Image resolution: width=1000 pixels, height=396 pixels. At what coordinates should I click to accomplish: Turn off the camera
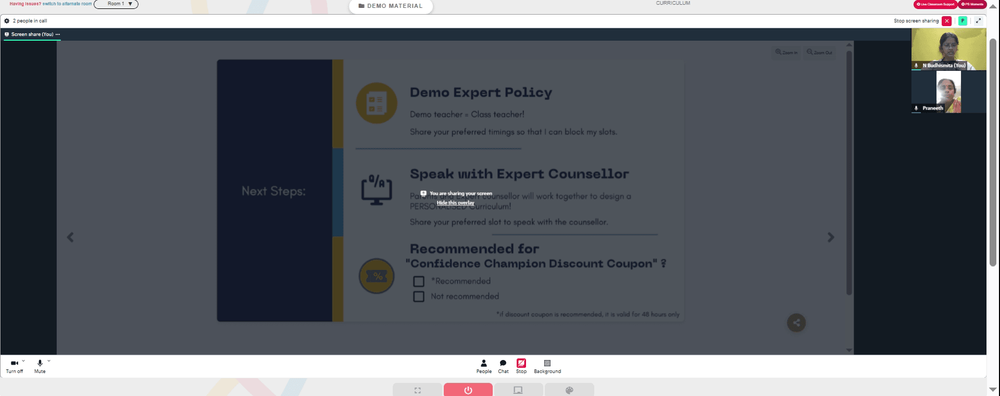click(14, 365)
